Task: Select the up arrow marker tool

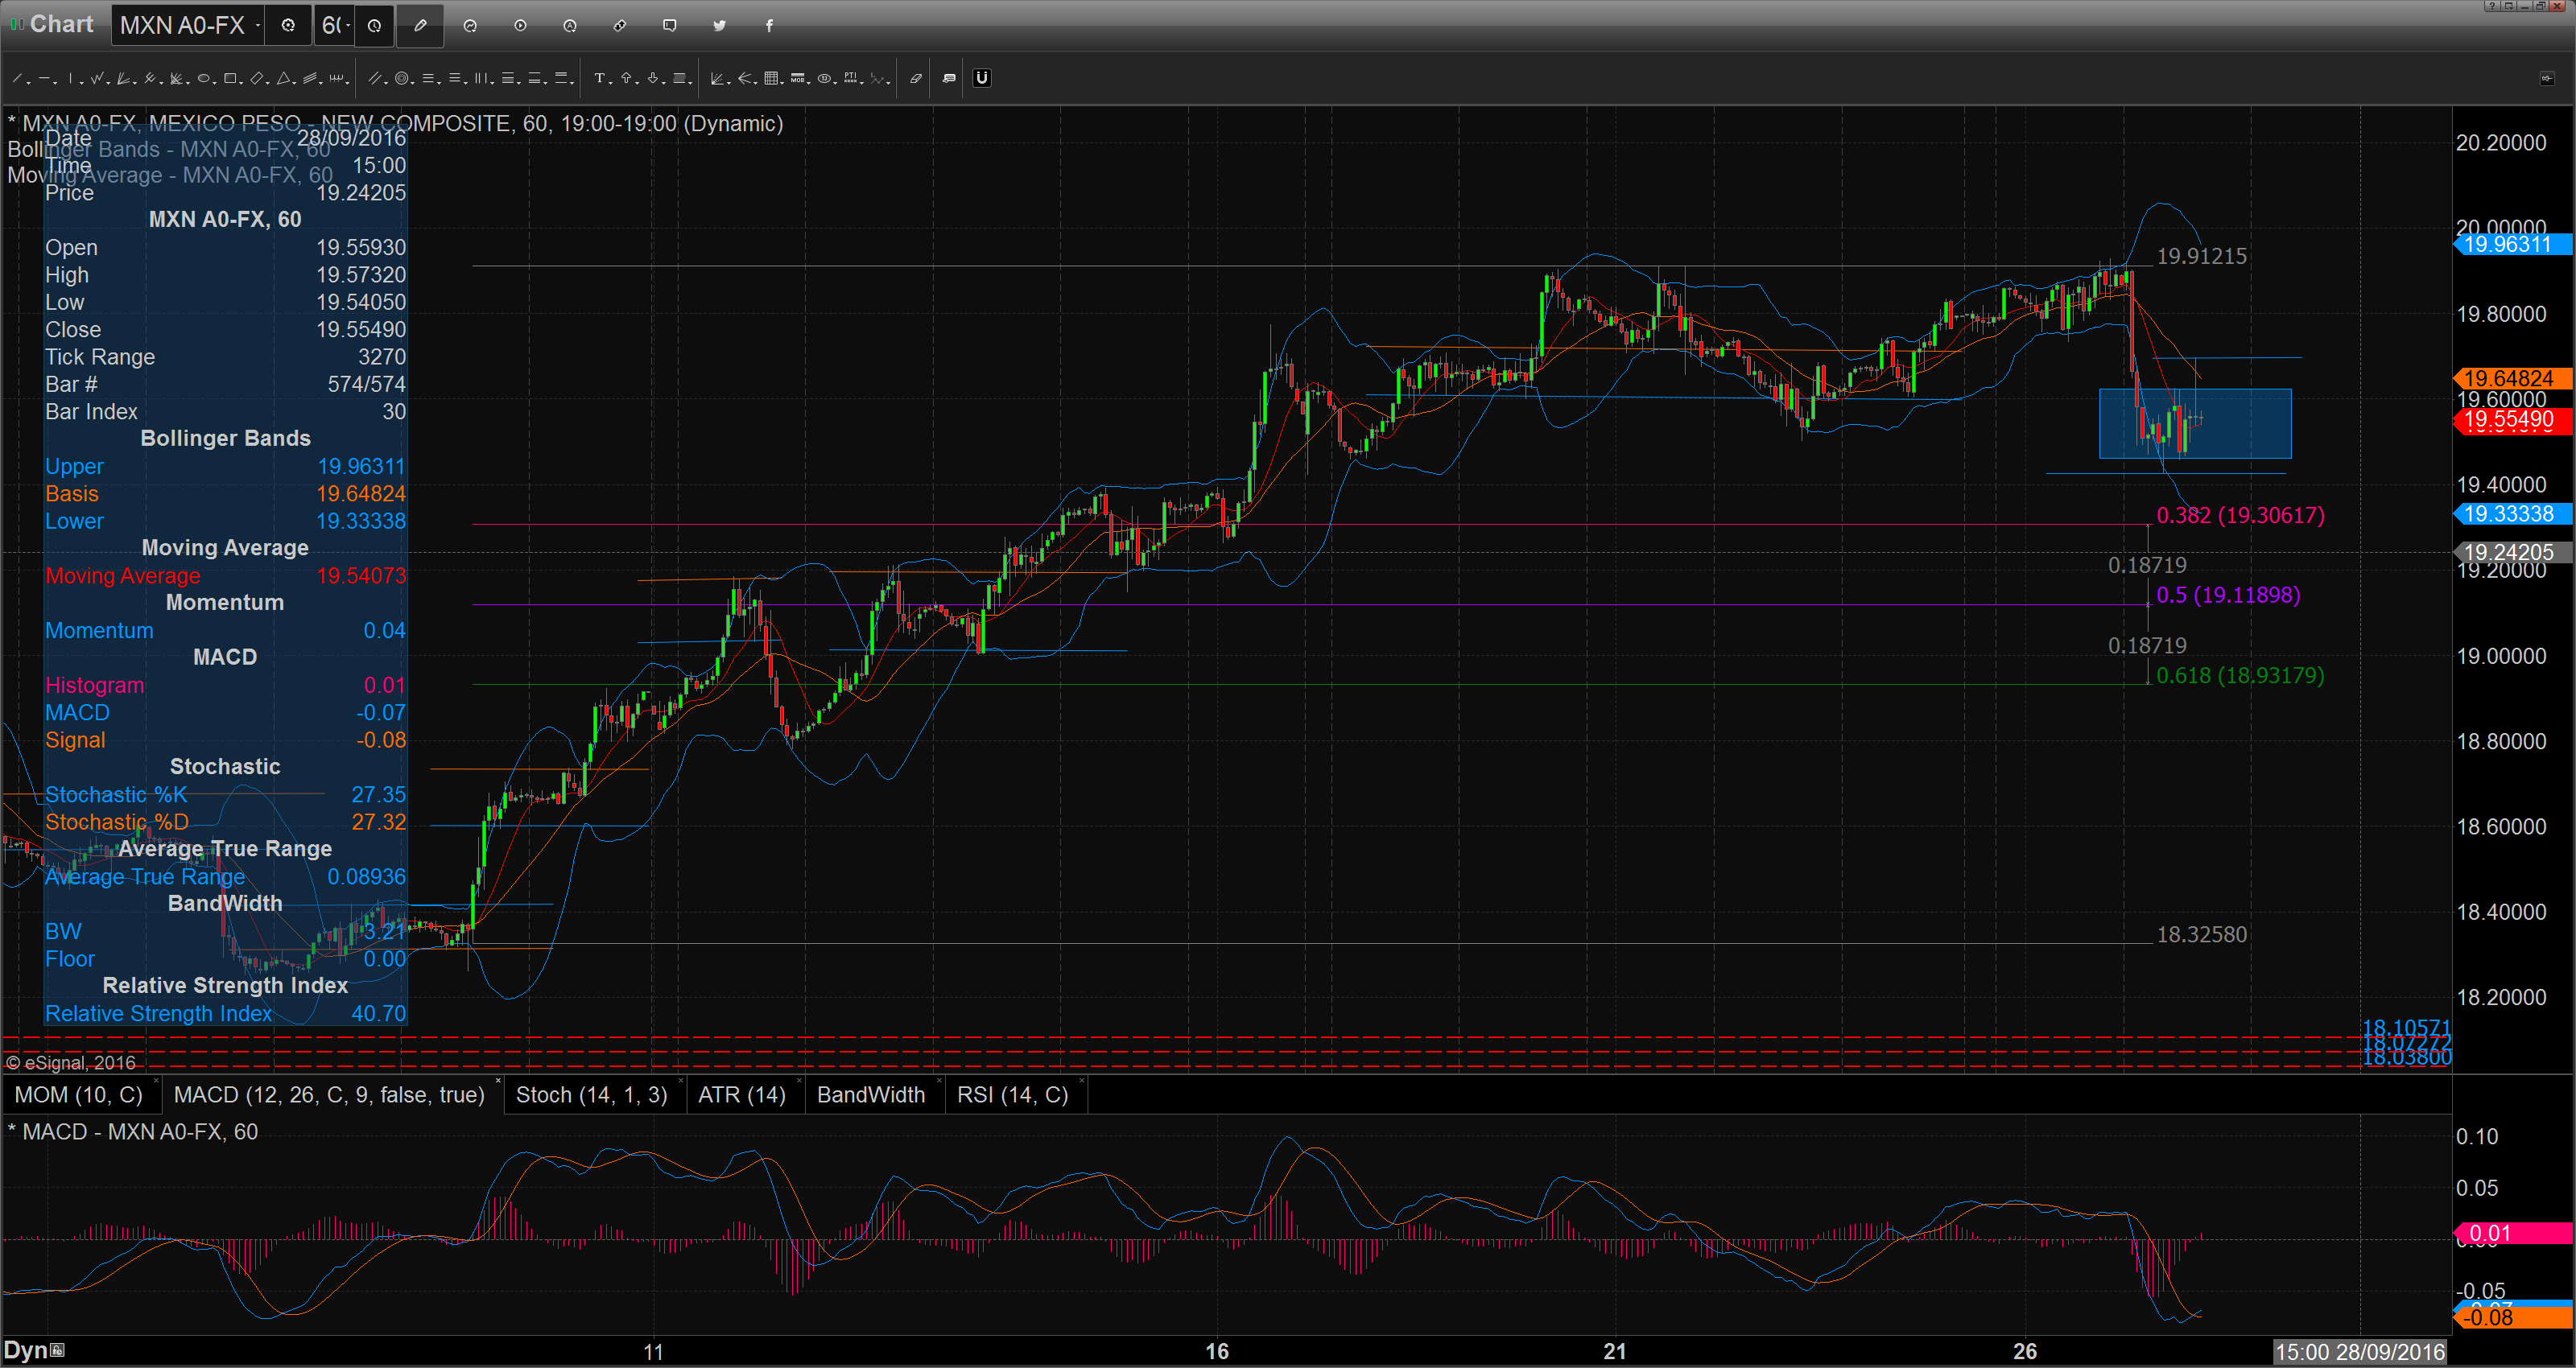Action: 626,78
